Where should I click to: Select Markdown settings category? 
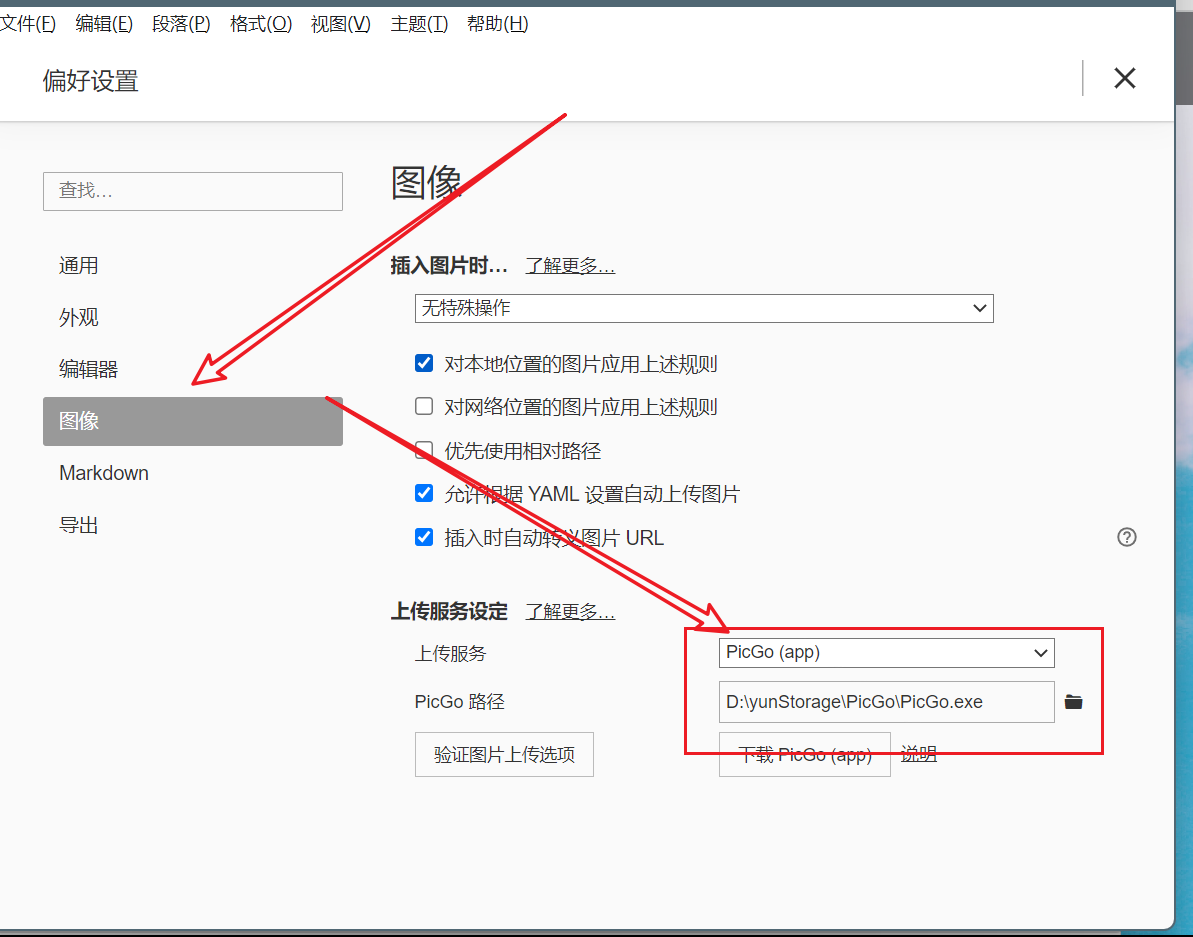point(192,473)
